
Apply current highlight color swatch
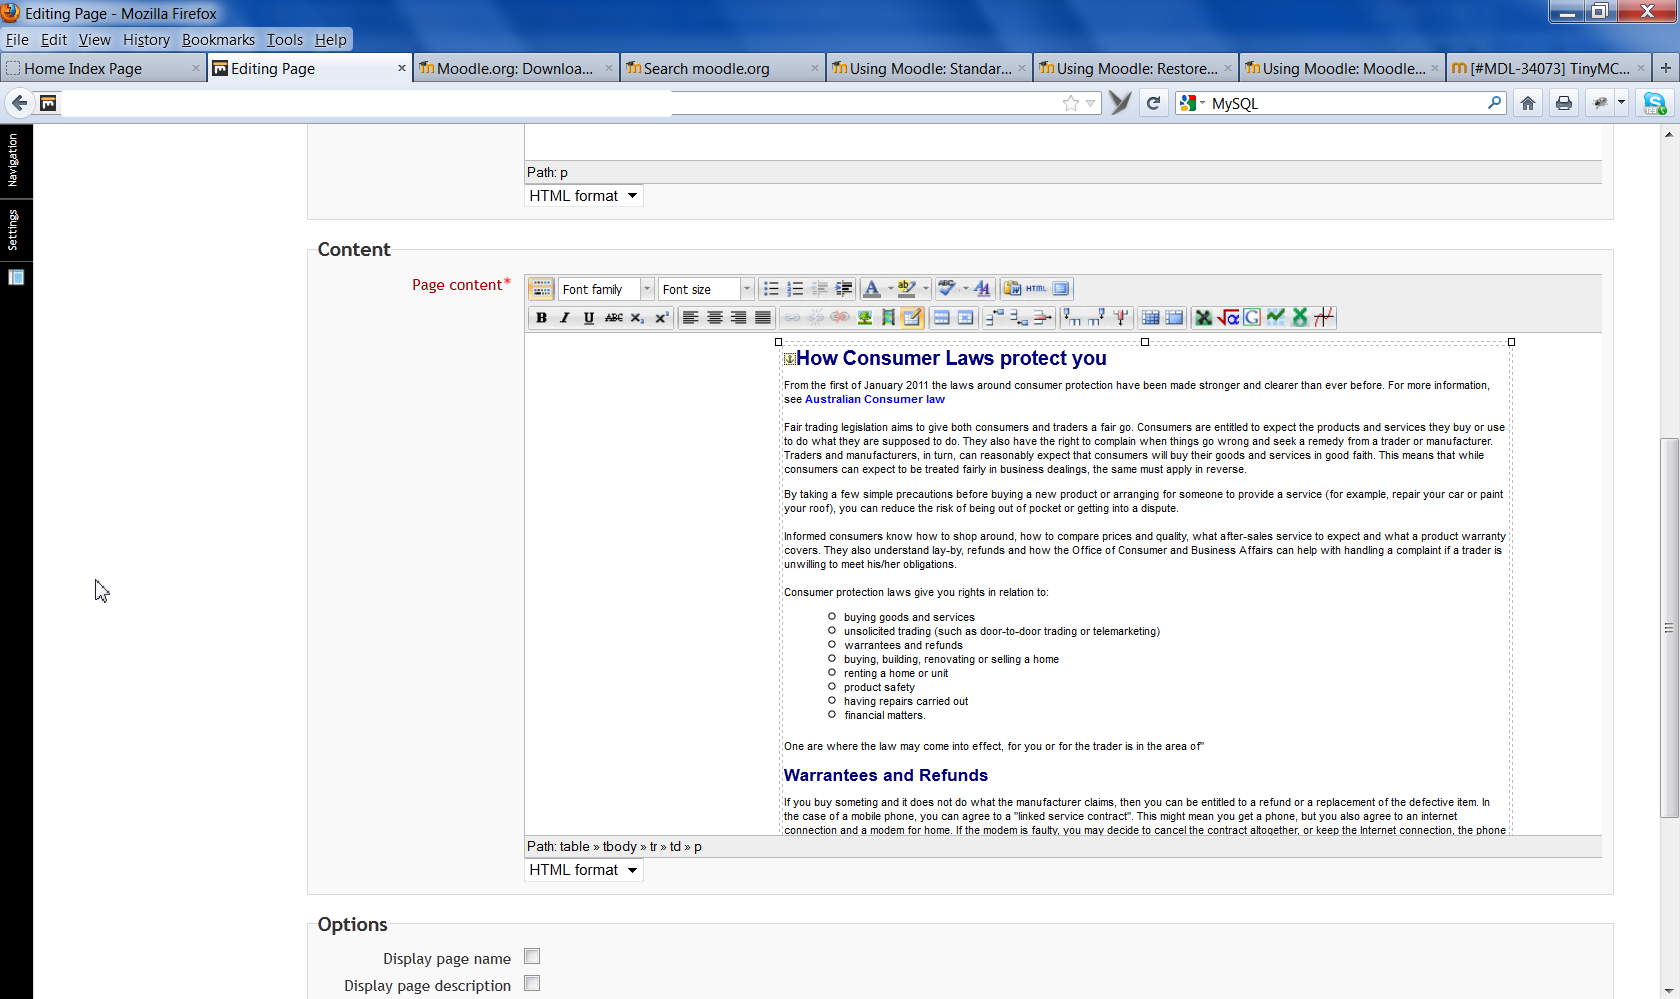point(908,289)
